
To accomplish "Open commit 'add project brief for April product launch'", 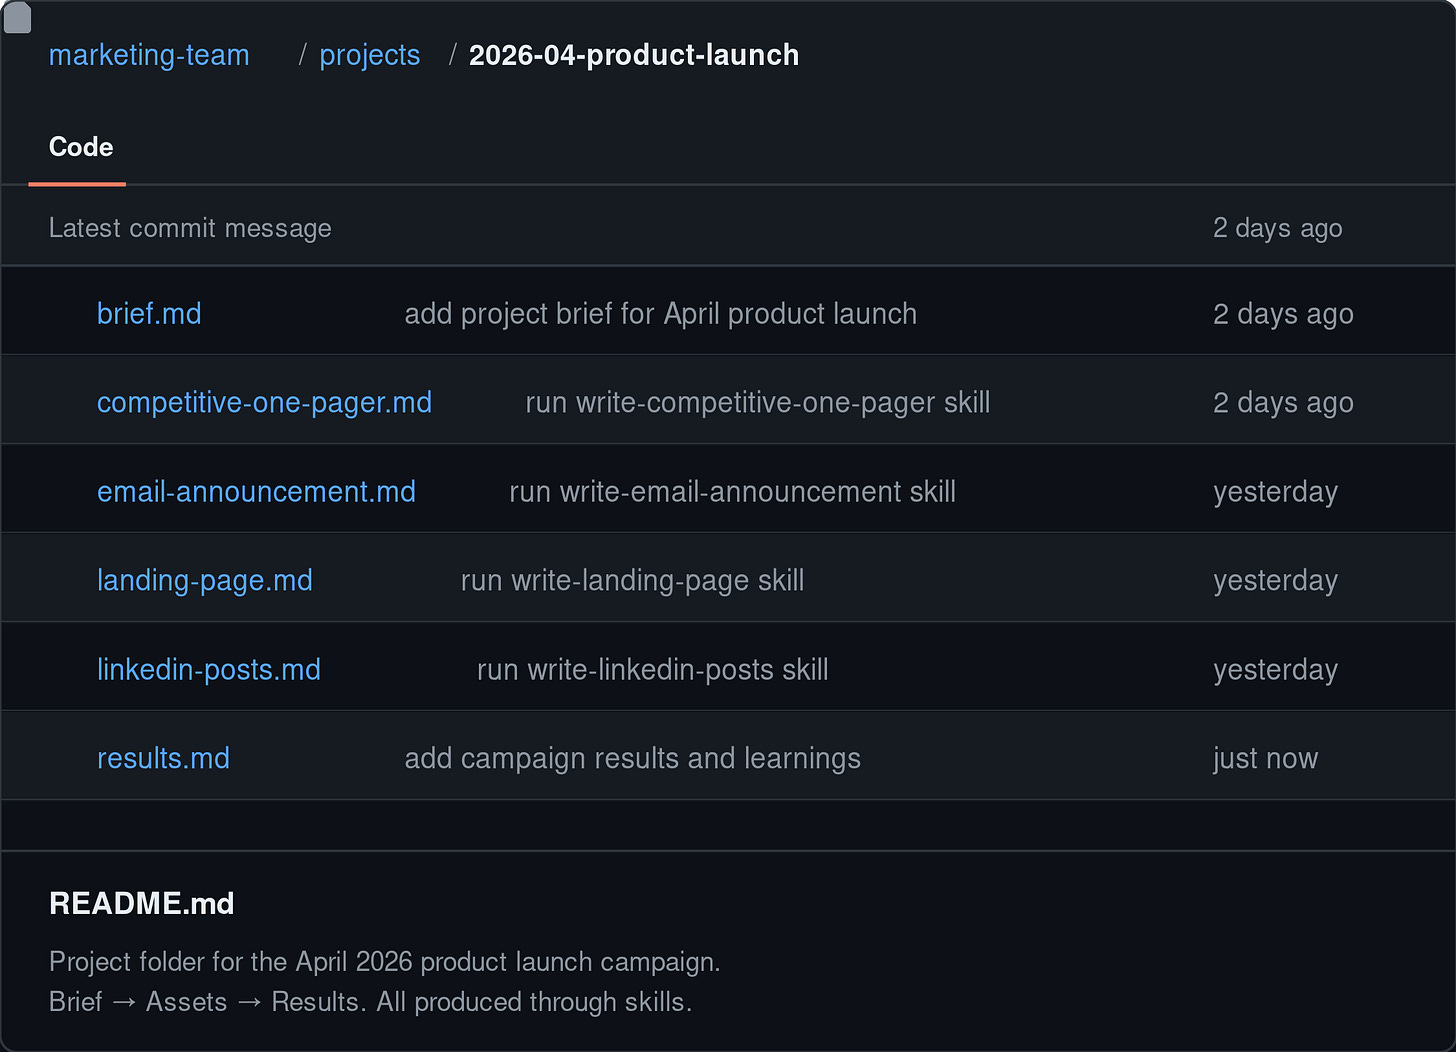I will [660, 313].
